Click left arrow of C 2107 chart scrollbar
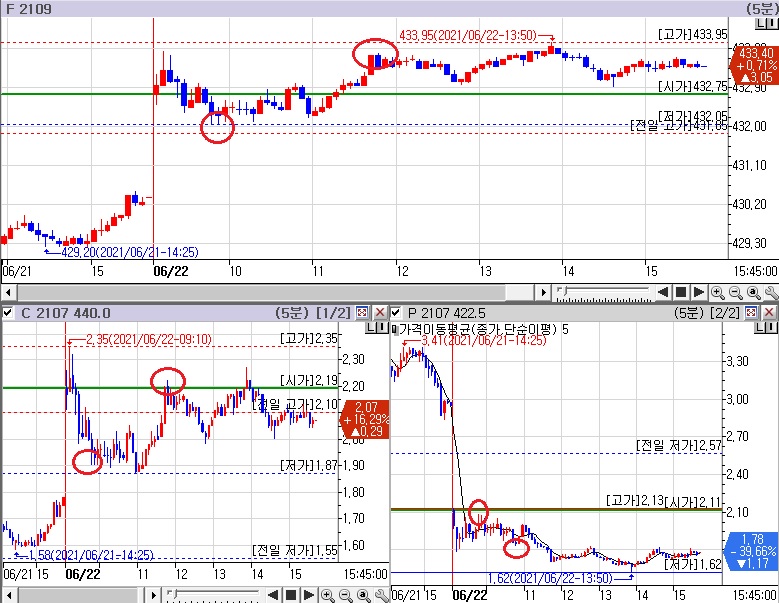 8,595
